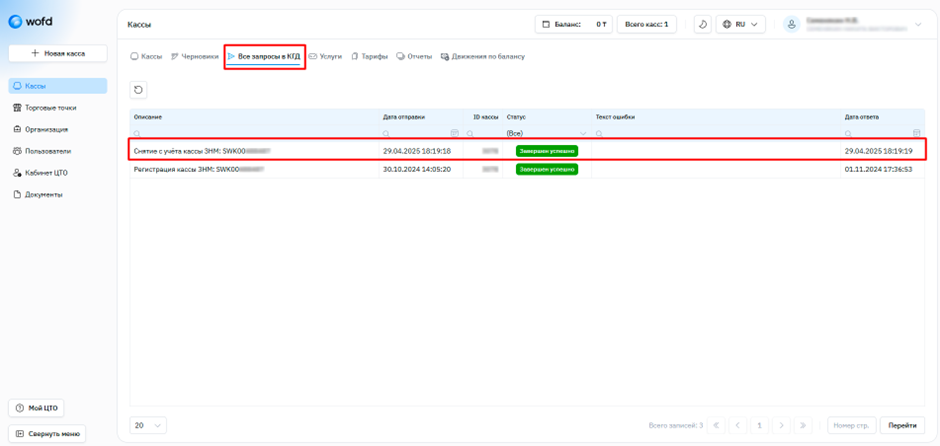Viewport: 940px width, 446px height.
Task: Click response date 01.11.2024 17:36:53
Action: point(878,170)
